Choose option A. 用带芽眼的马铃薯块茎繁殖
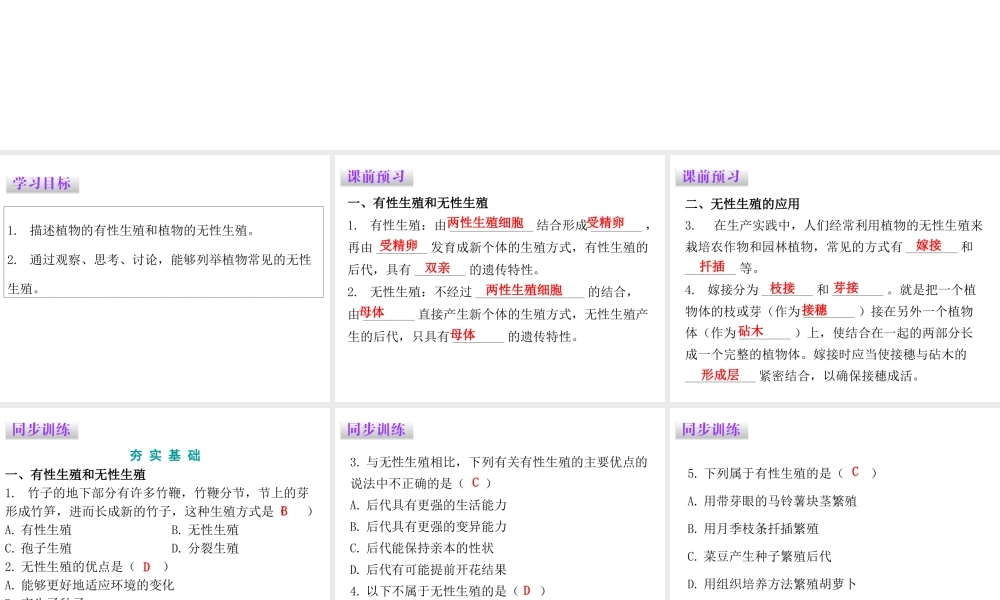The image size is (1000, 600). 772,501
